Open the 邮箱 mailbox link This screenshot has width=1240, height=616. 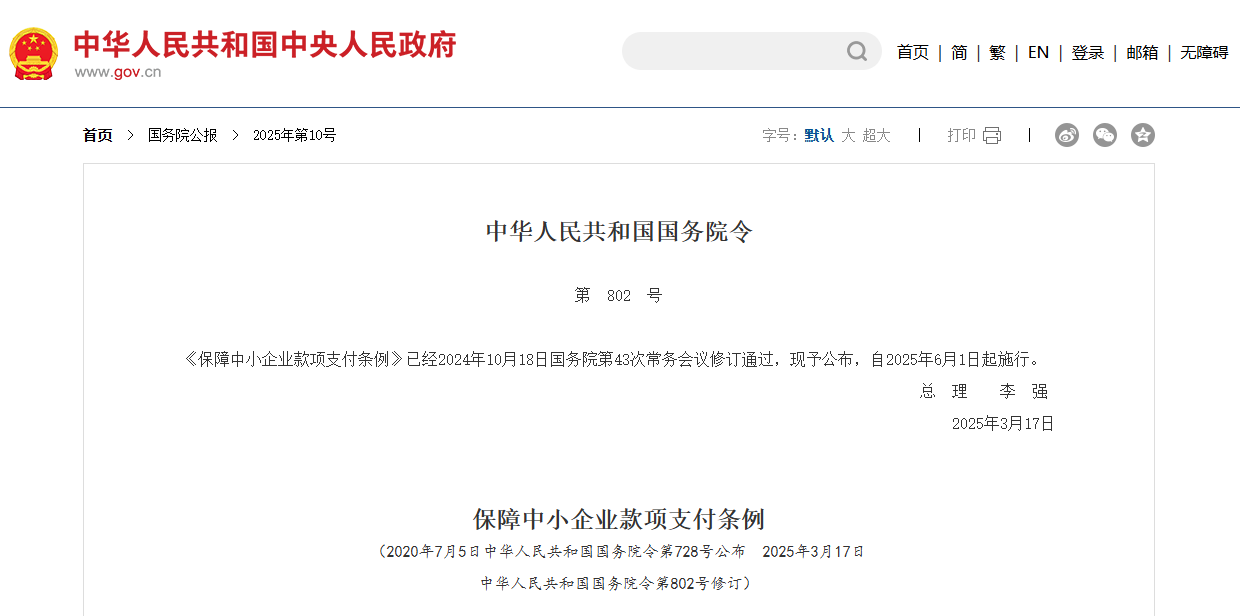pos(1142,52)
